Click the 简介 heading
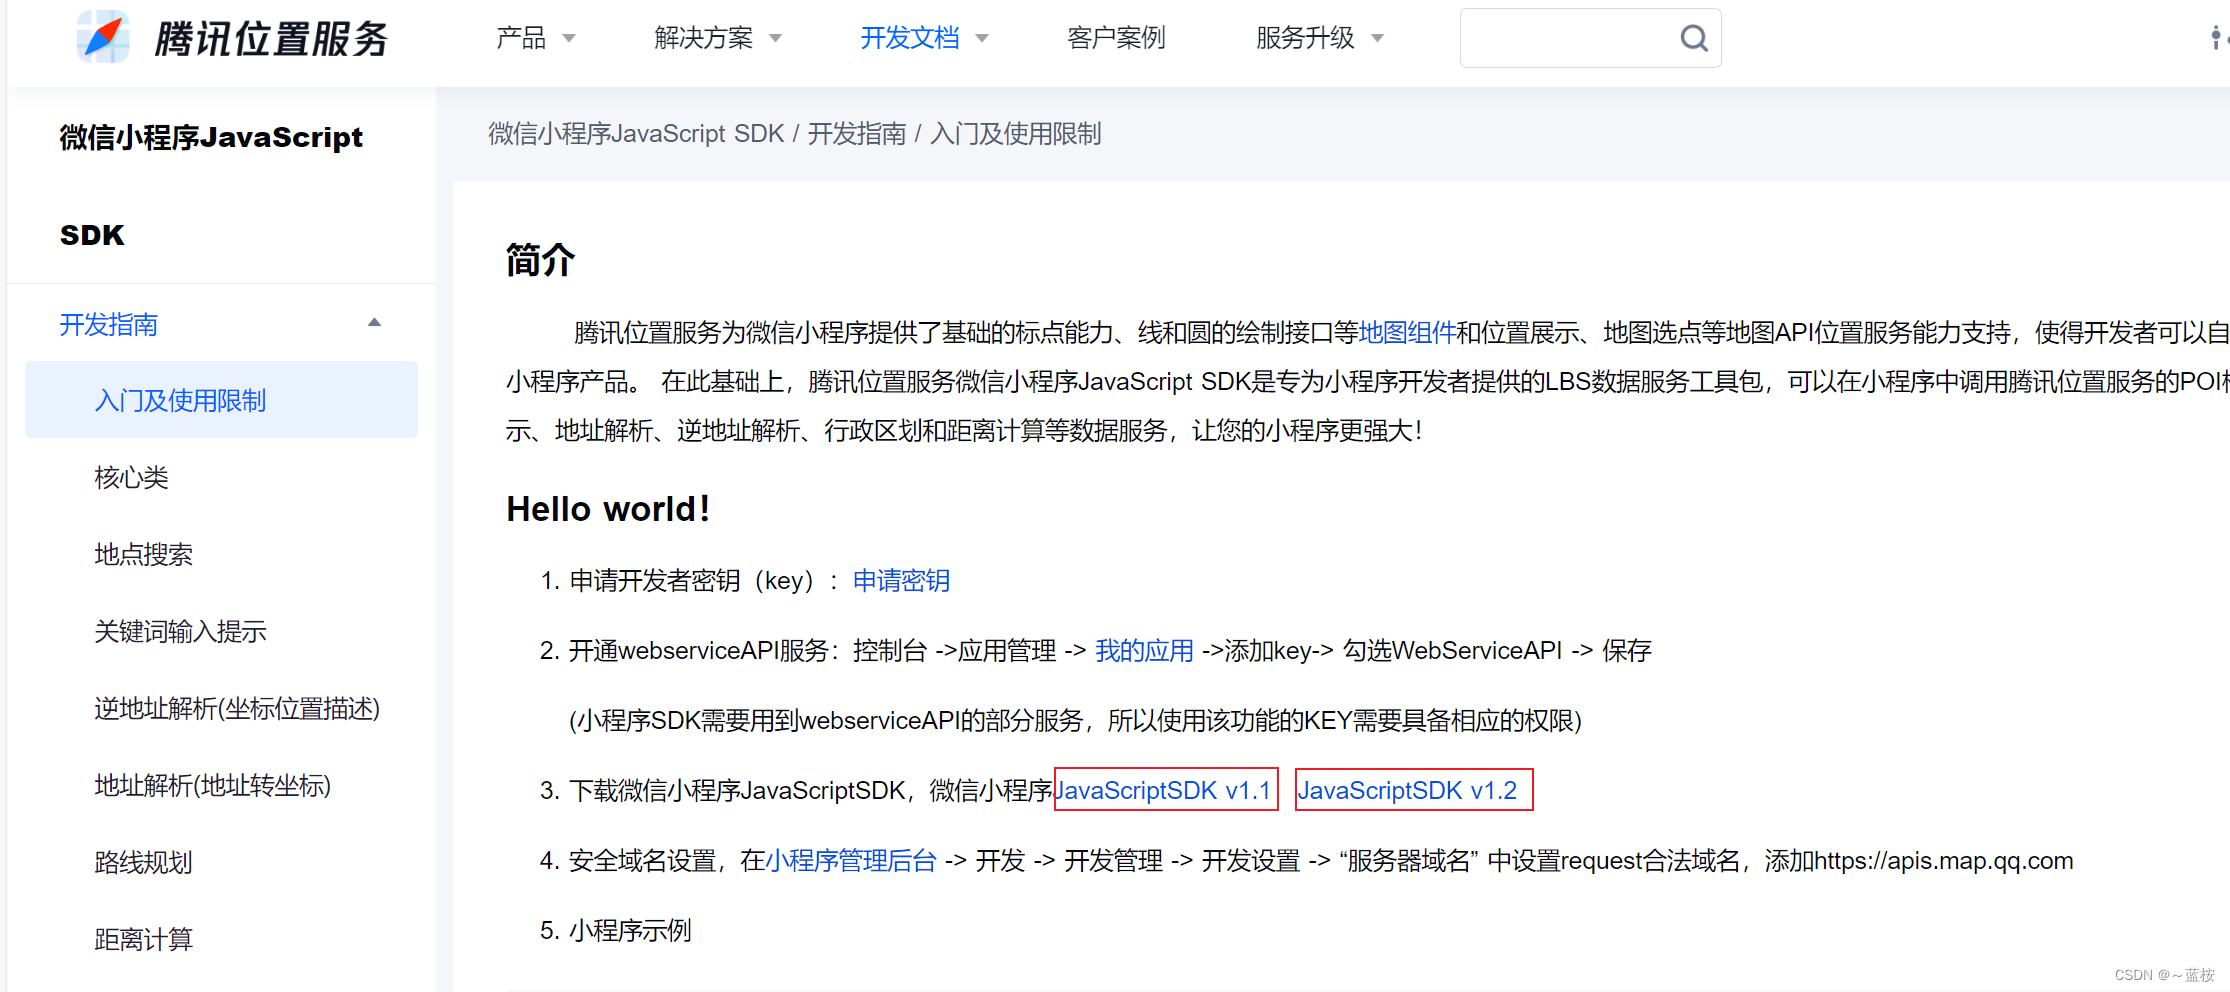The height and width of the screenshot is (992, 2230). pyautogui.click(x=540, y=260)
